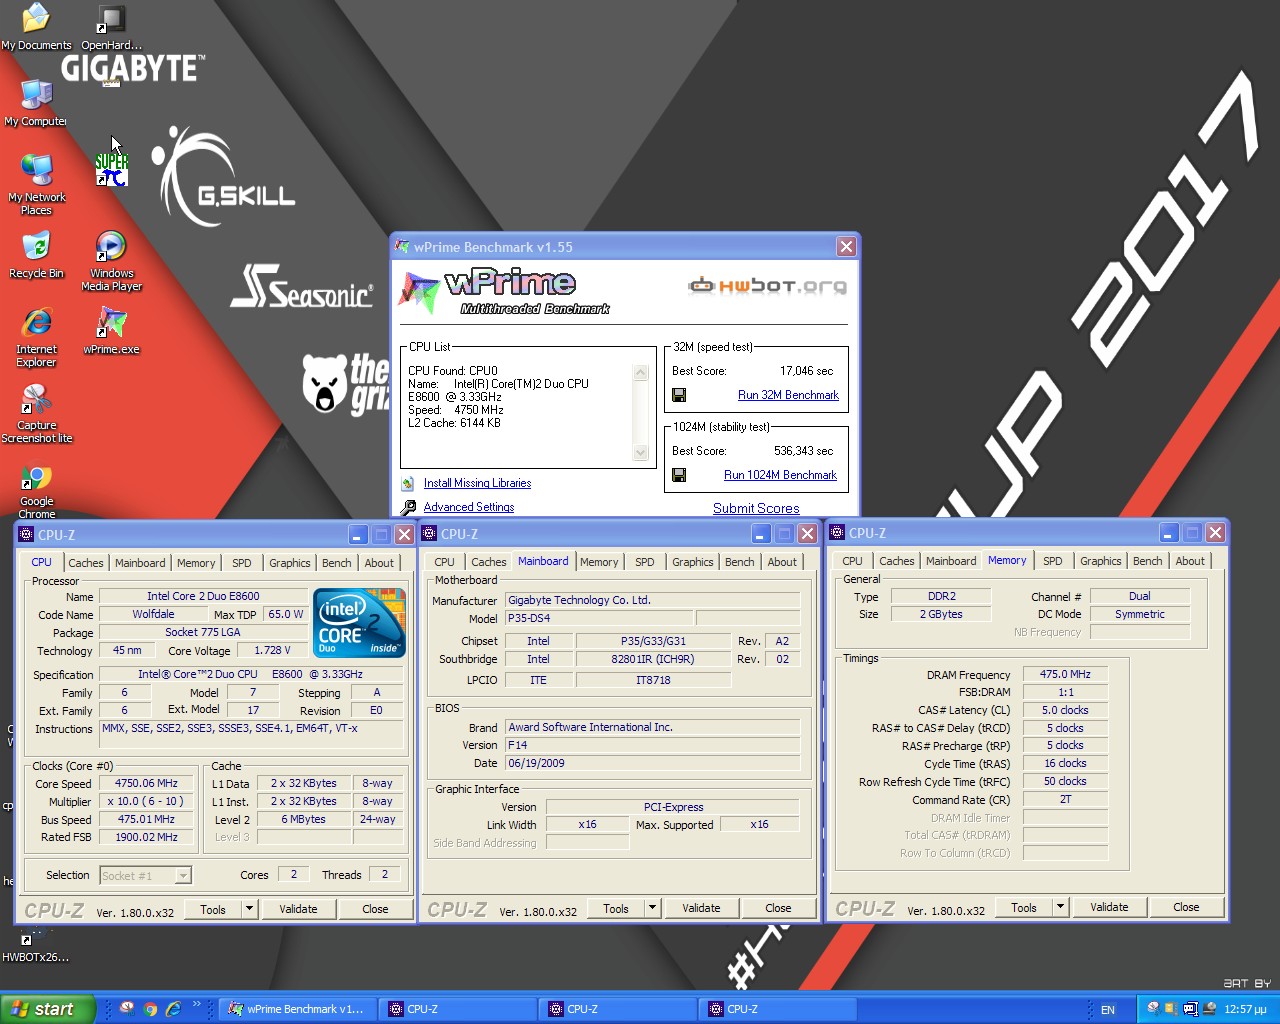Switch to the wPrime Benchmark taskbar button
Screen dimensions: 1280x1024
click(x=297, y=1009)
